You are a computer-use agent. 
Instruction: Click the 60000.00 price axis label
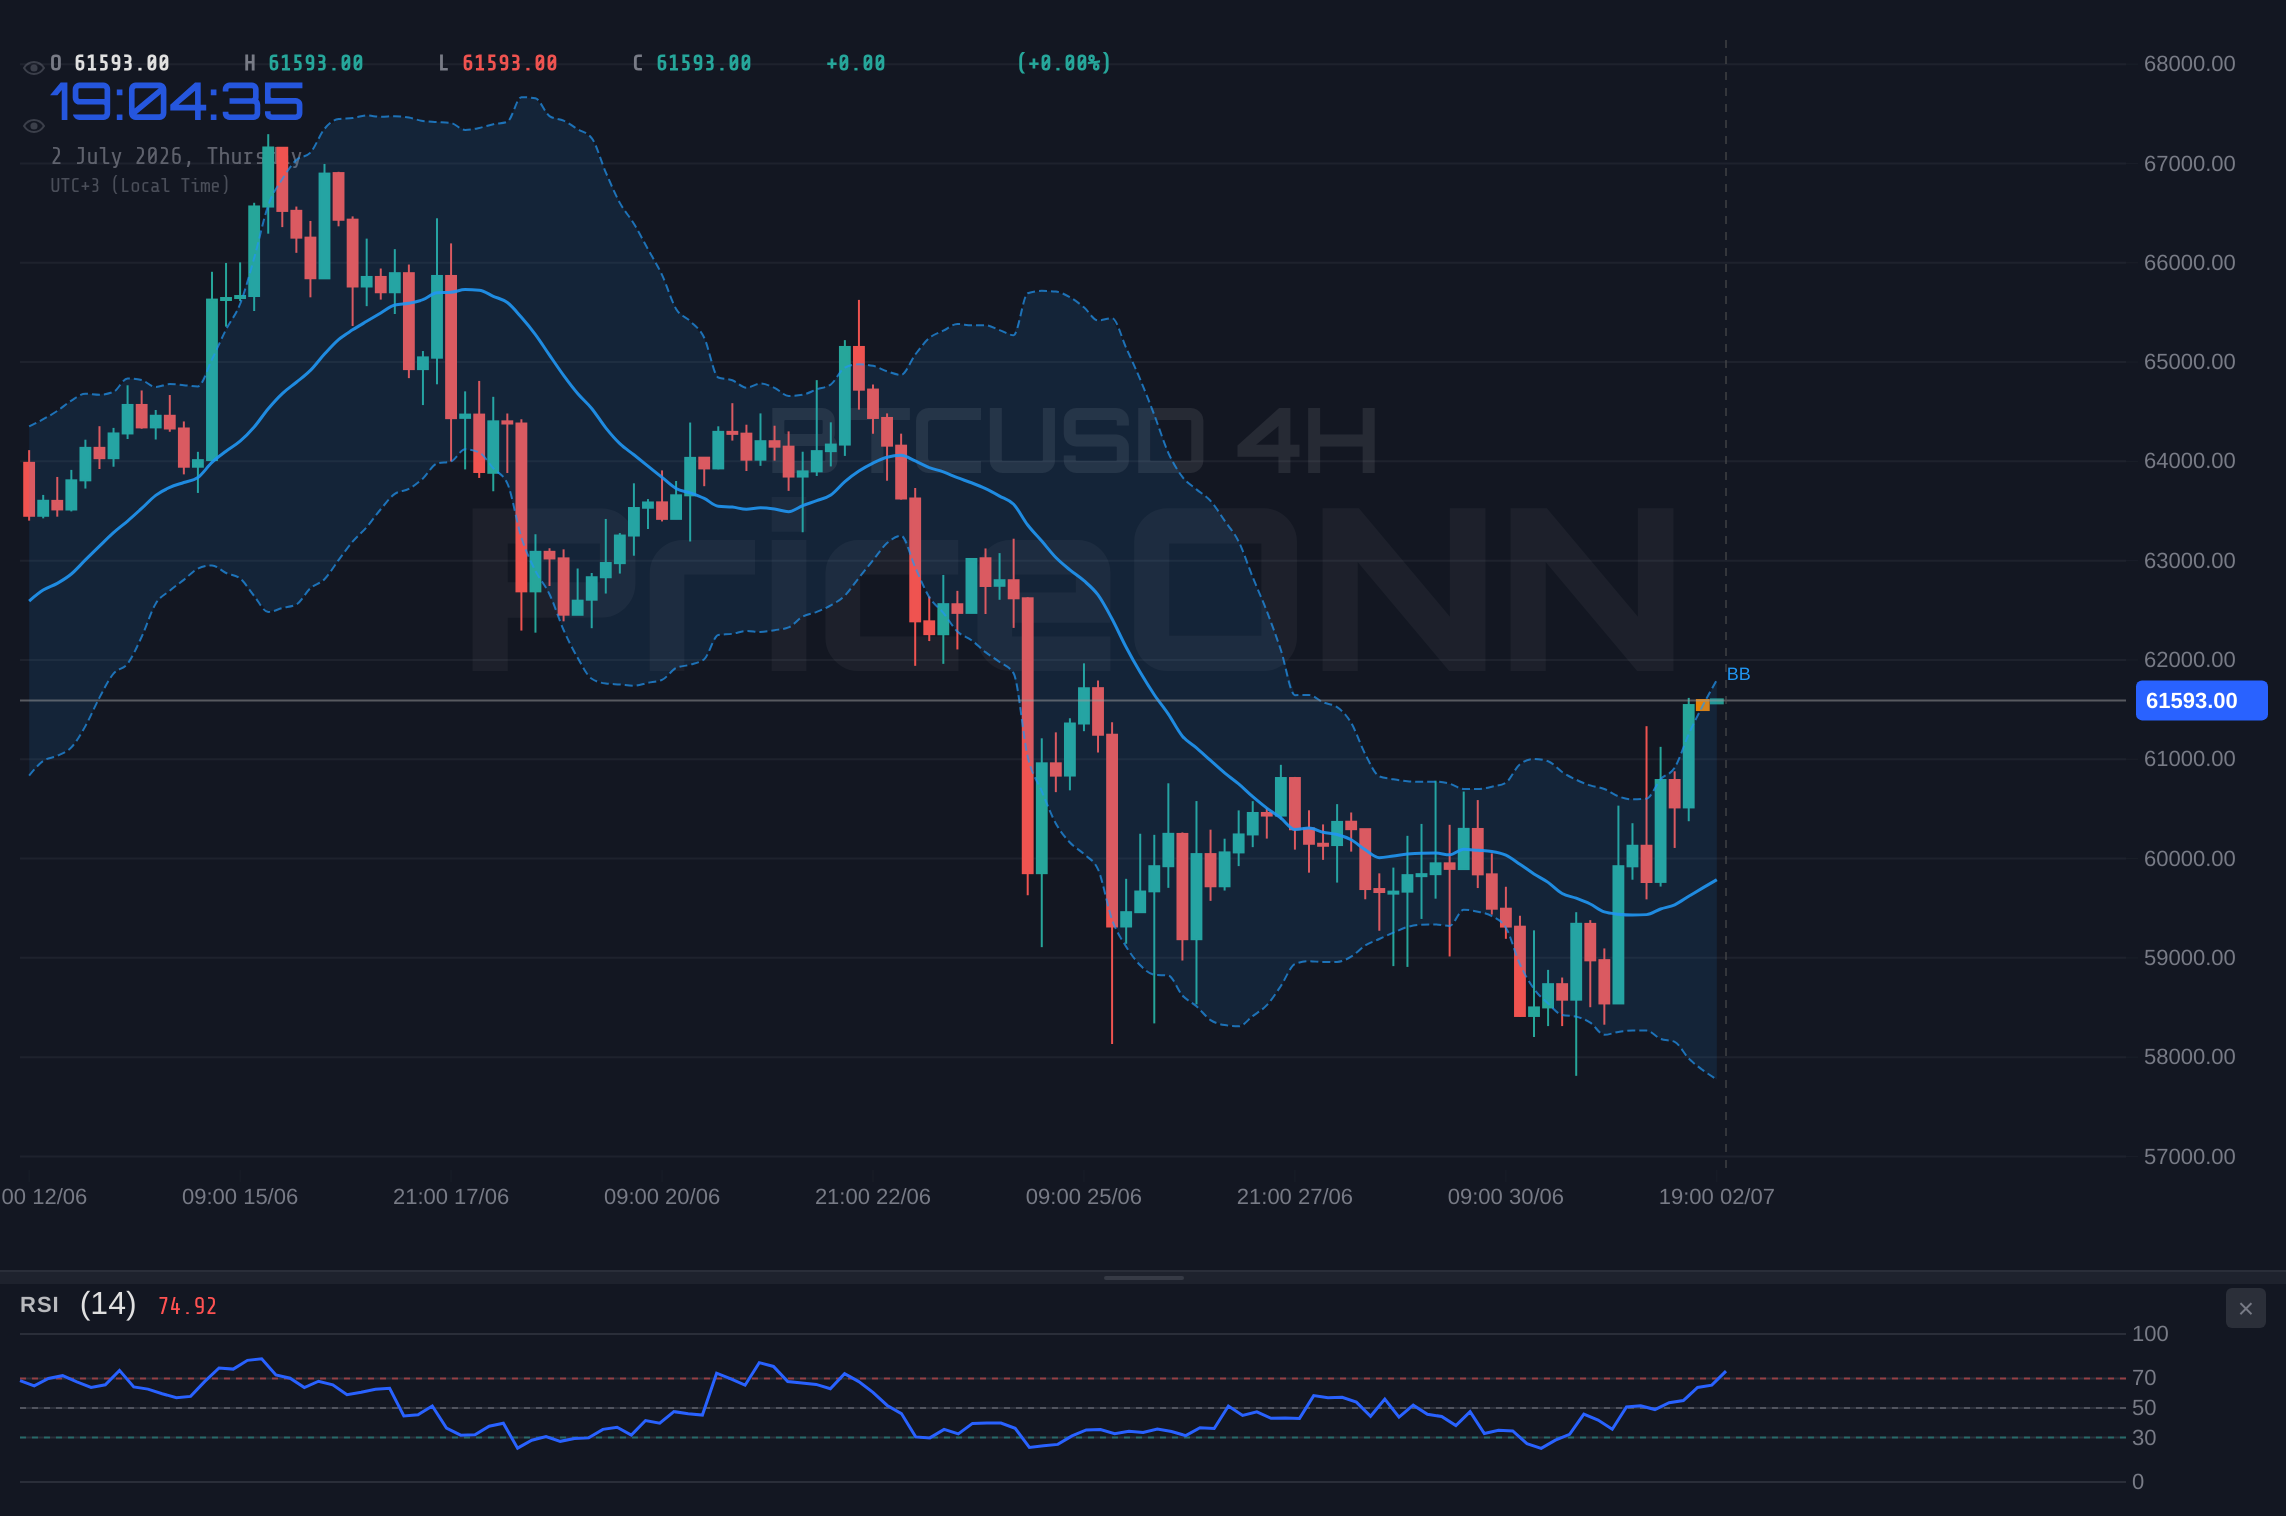[2189, 859]
